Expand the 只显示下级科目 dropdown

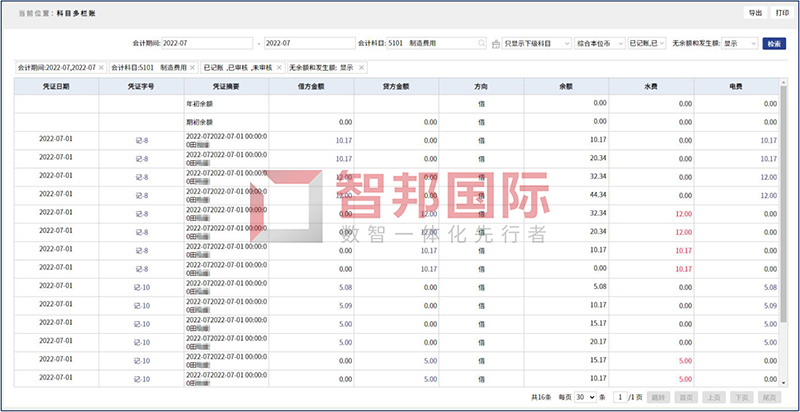pos(538,45)
